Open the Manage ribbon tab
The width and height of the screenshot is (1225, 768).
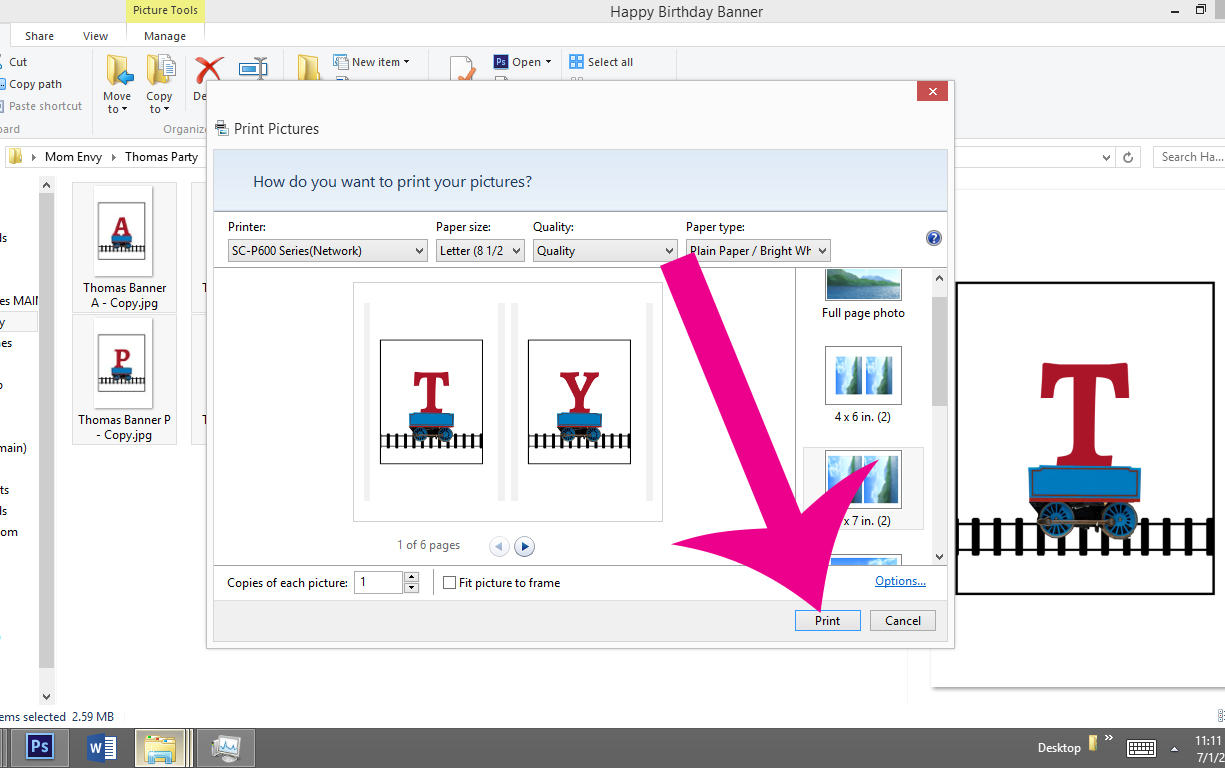[165, 36]
